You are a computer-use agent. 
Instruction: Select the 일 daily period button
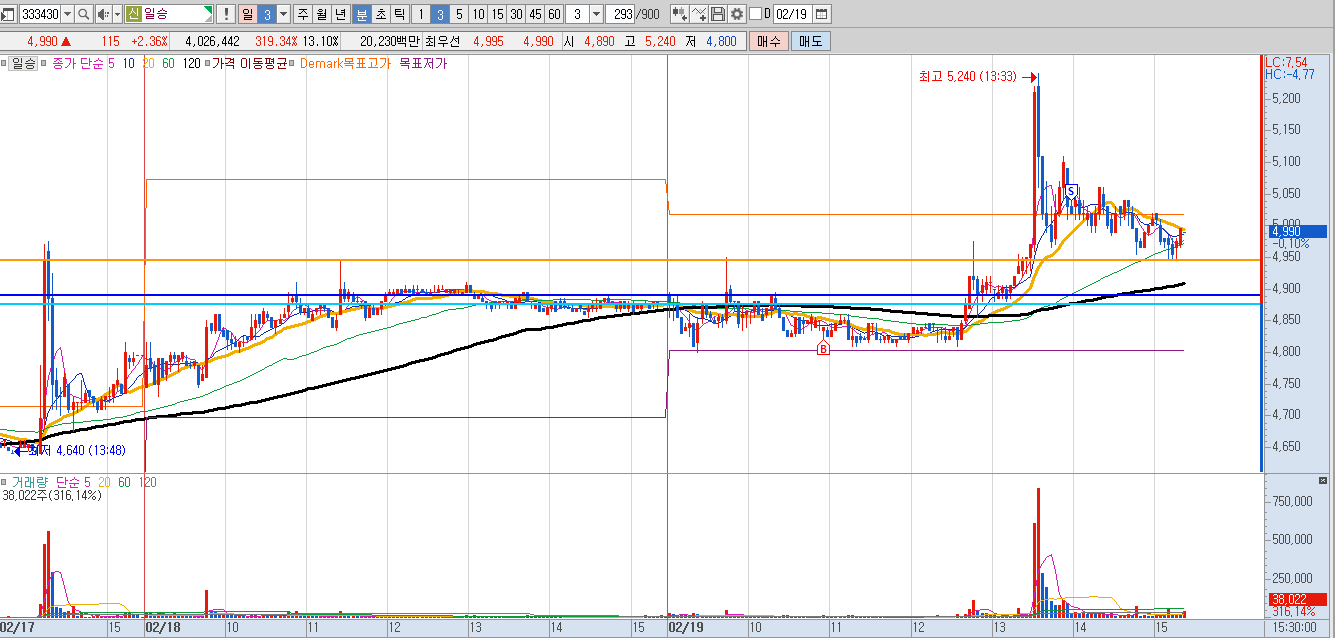247,14
